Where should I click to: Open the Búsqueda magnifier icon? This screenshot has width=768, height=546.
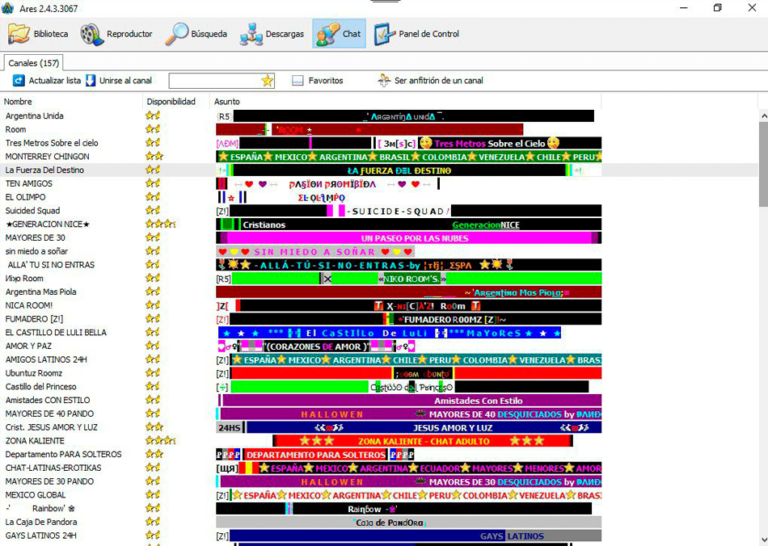(x=177, y=34)
